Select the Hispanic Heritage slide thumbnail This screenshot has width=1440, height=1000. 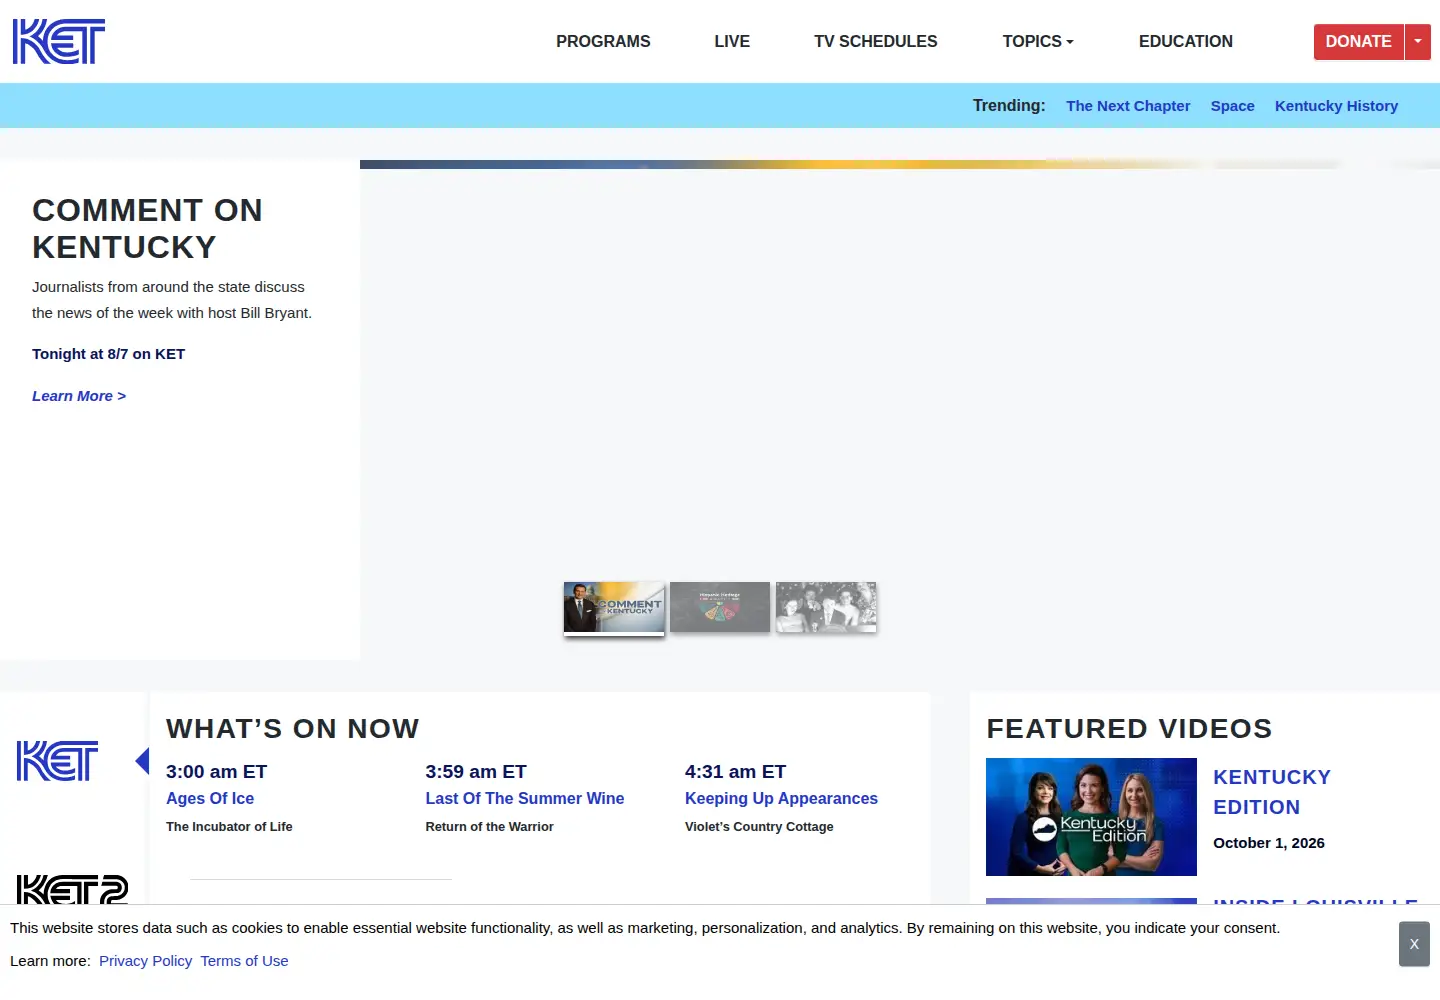pos(720,607)
